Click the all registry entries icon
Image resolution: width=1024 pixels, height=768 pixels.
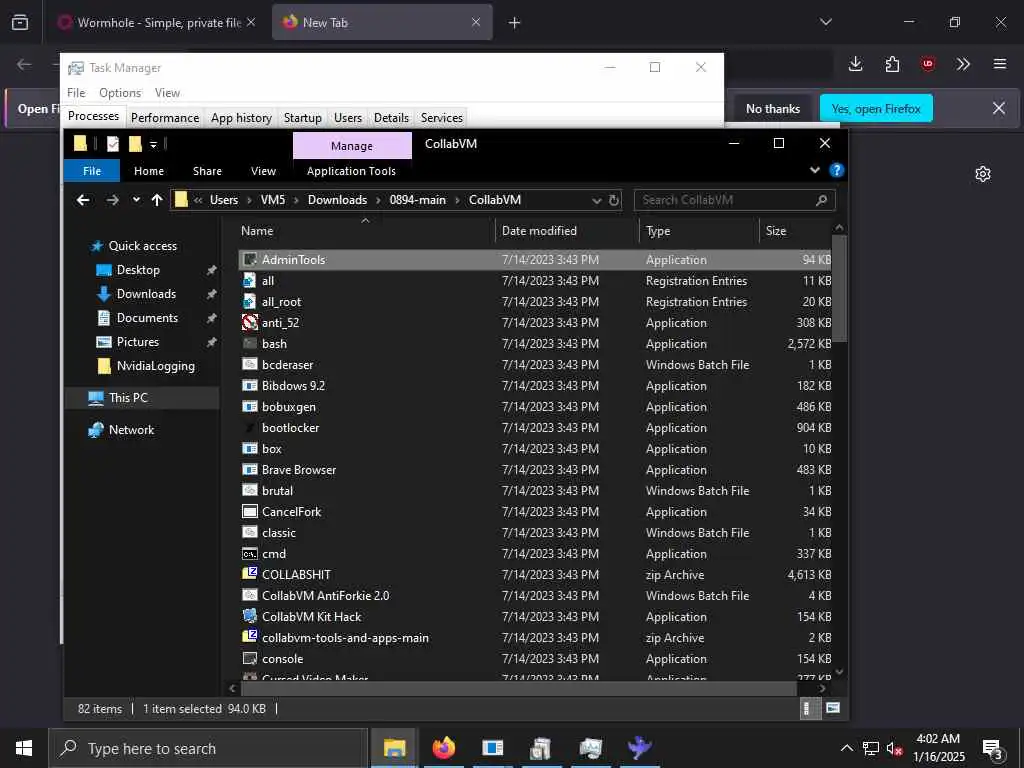(249, 280)
